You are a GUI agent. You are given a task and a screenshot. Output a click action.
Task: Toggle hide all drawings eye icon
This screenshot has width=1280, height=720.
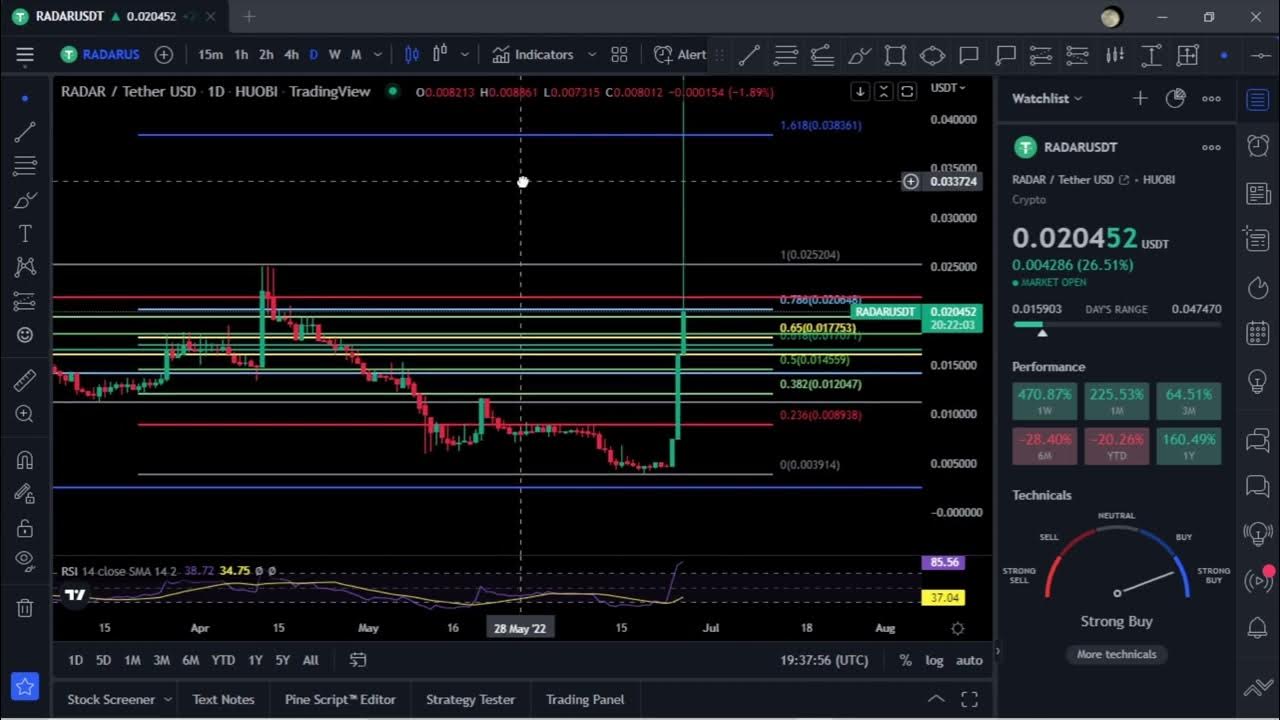point(25,560)
